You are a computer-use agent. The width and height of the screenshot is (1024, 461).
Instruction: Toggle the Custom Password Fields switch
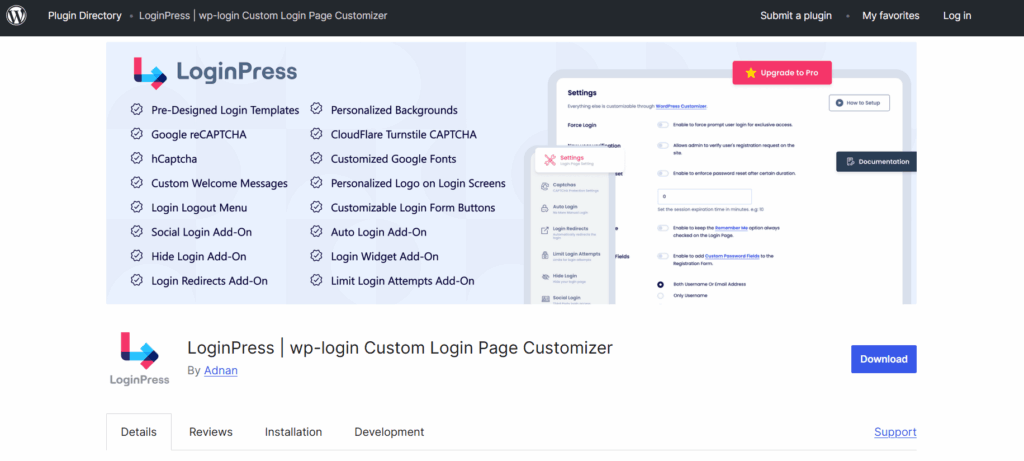pos(663,256)
